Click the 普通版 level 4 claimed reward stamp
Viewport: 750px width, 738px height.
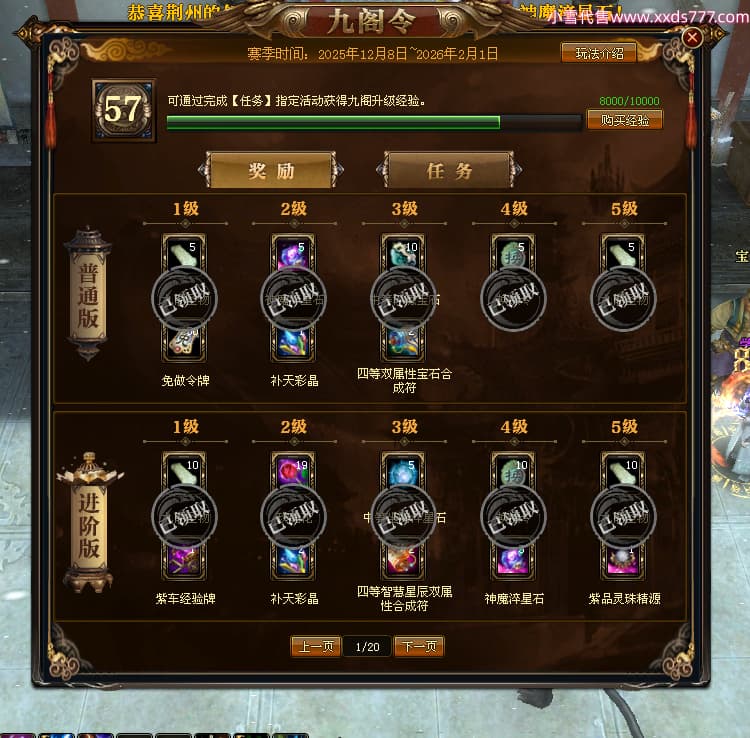point(513,298)
